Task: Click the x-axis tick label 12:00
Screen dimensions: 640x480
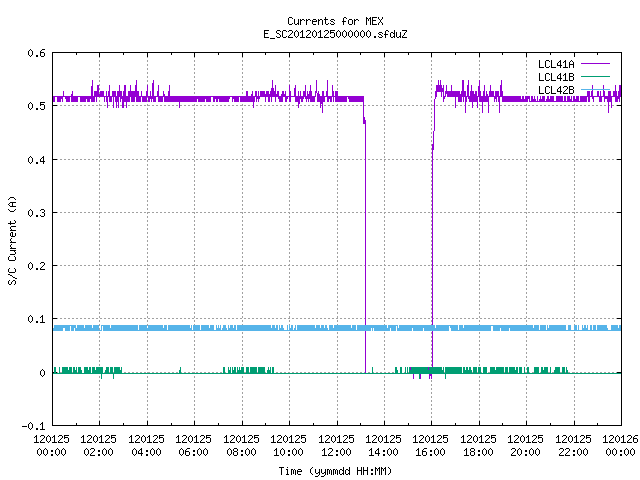Action: pyautogui.click(x=336, y=452)
